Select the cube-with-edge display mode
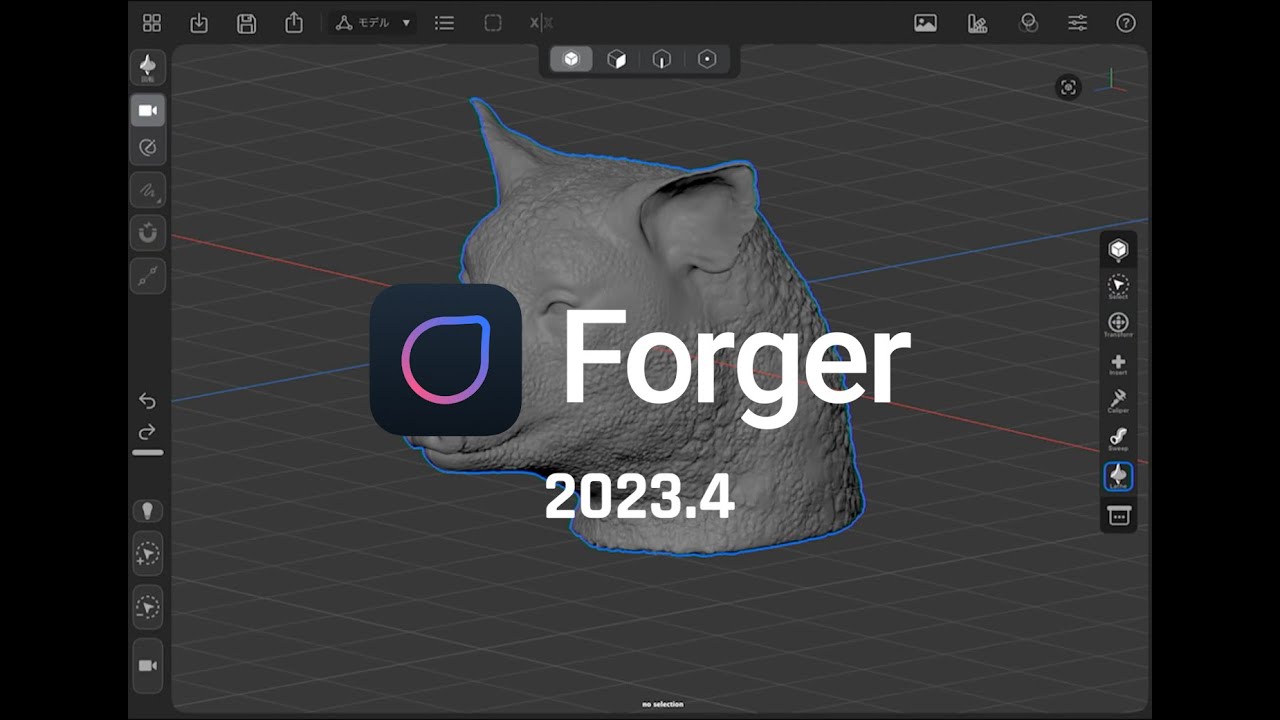Image resolution: width=1280 pixels, height=720 pixels. [662, 60]
